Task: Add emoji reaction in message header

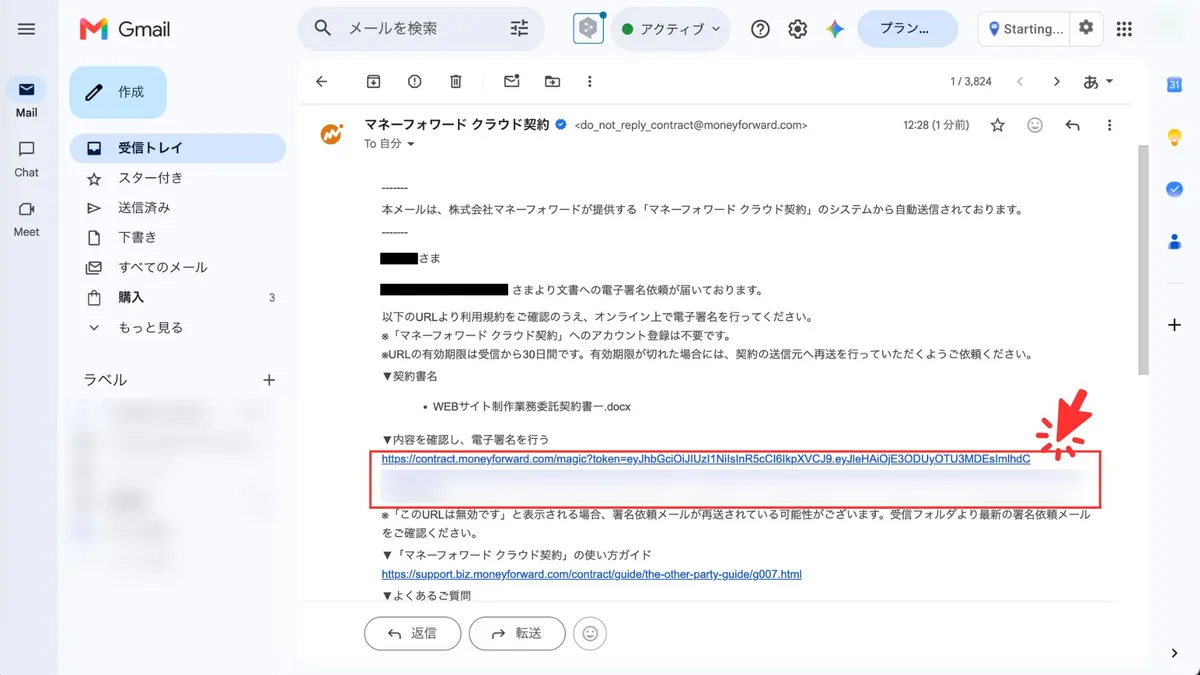Action: pos(1035,125)
